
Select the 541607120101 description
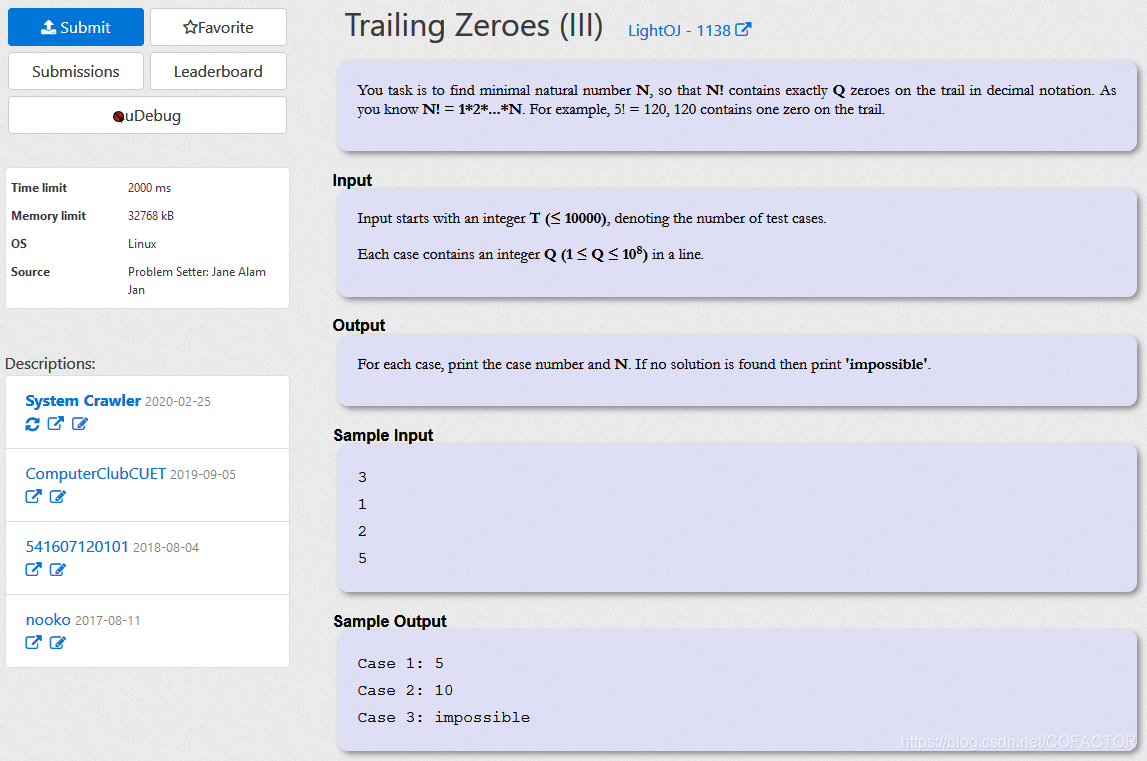point(77,547)
